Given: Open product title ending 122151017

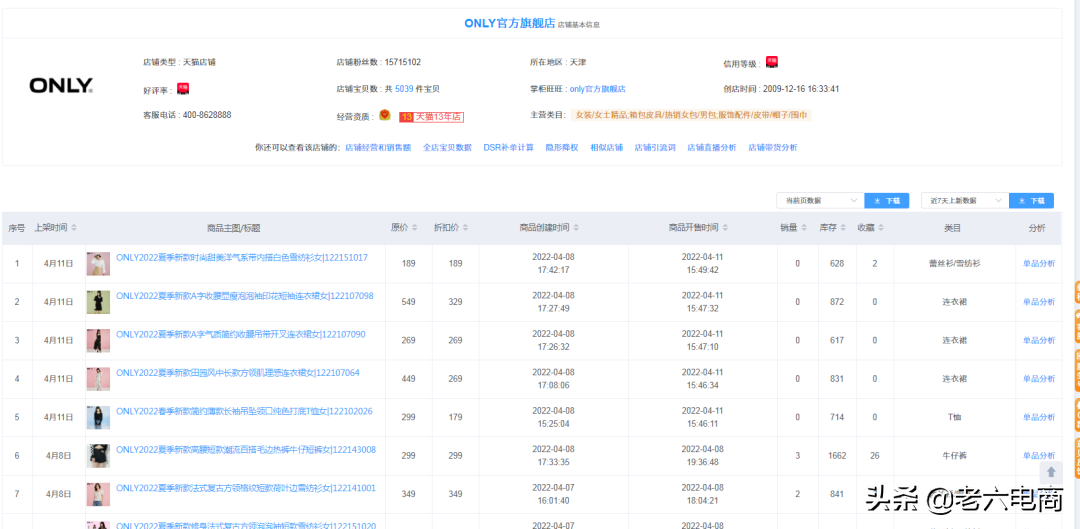Looking at the screenshot, I should pyautogui.click(x=242, y=258).
